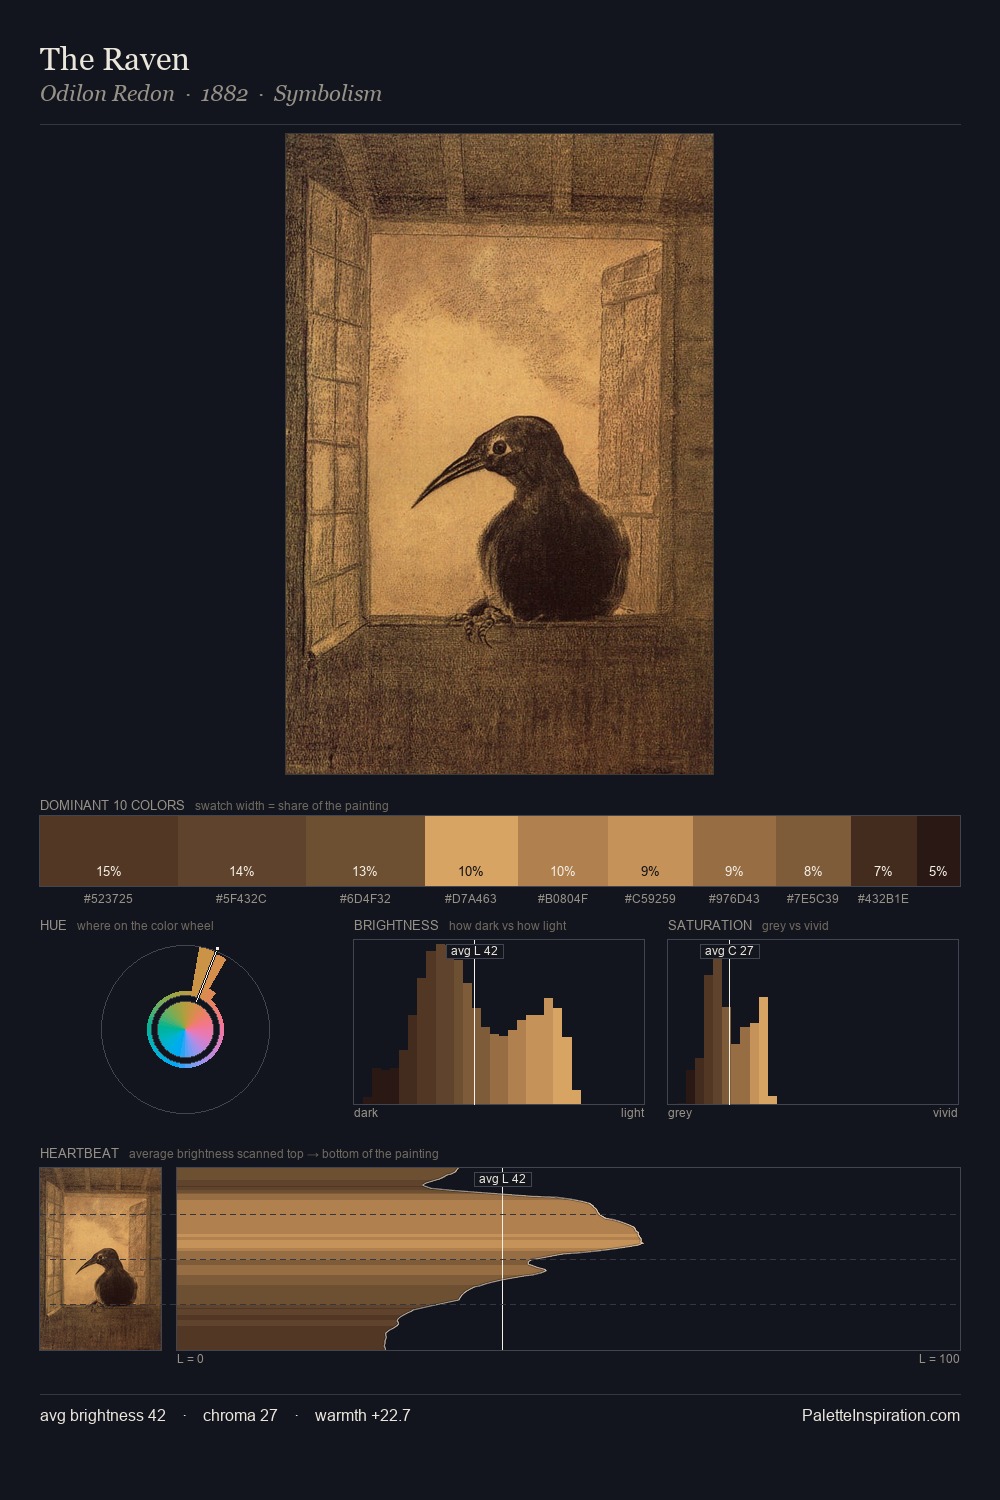
Task: Click hex code text '#D7A463'
Action: point(471,898)
